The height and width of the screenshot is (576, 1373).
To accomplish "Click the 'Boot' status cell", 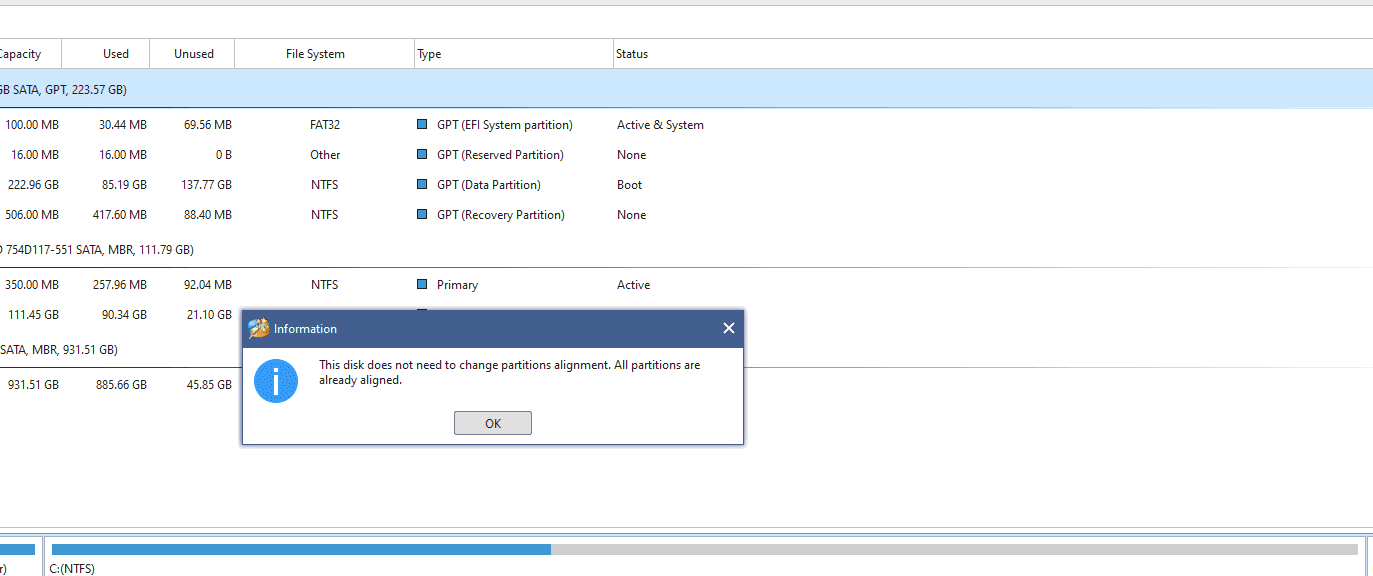I will point(630,185).
